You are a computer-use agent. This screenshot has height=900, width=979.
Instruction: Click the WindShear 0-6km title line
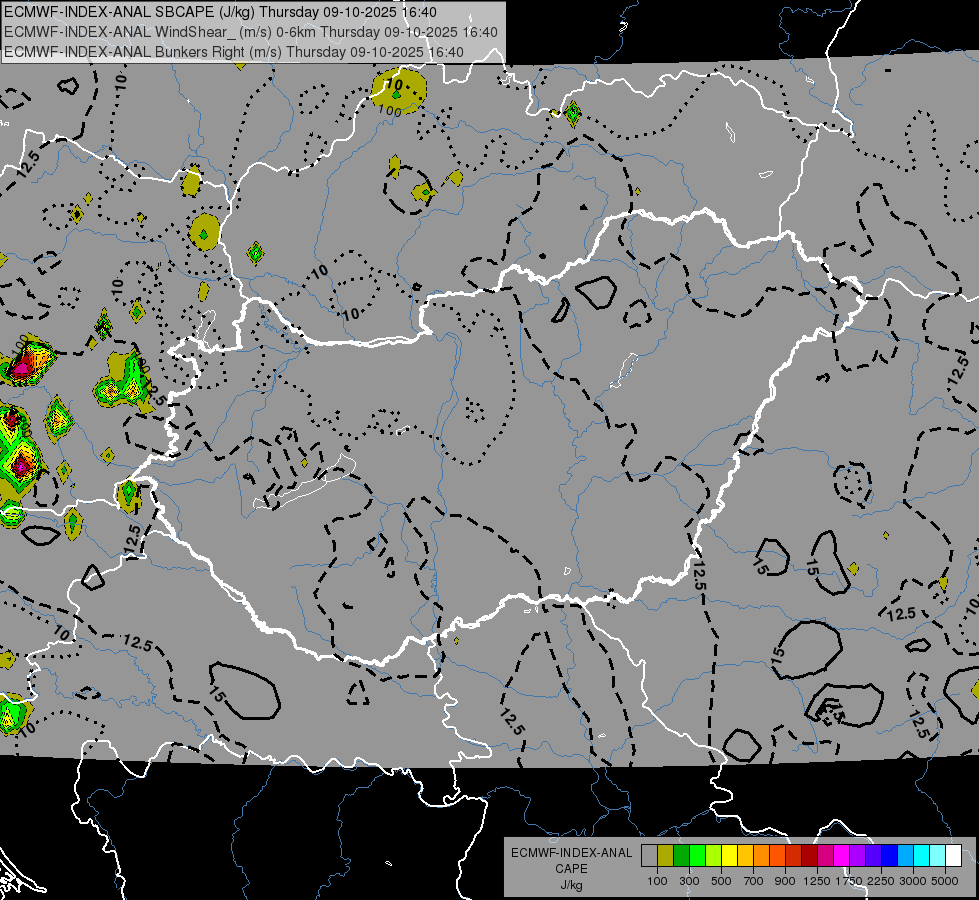coord(250,32)
